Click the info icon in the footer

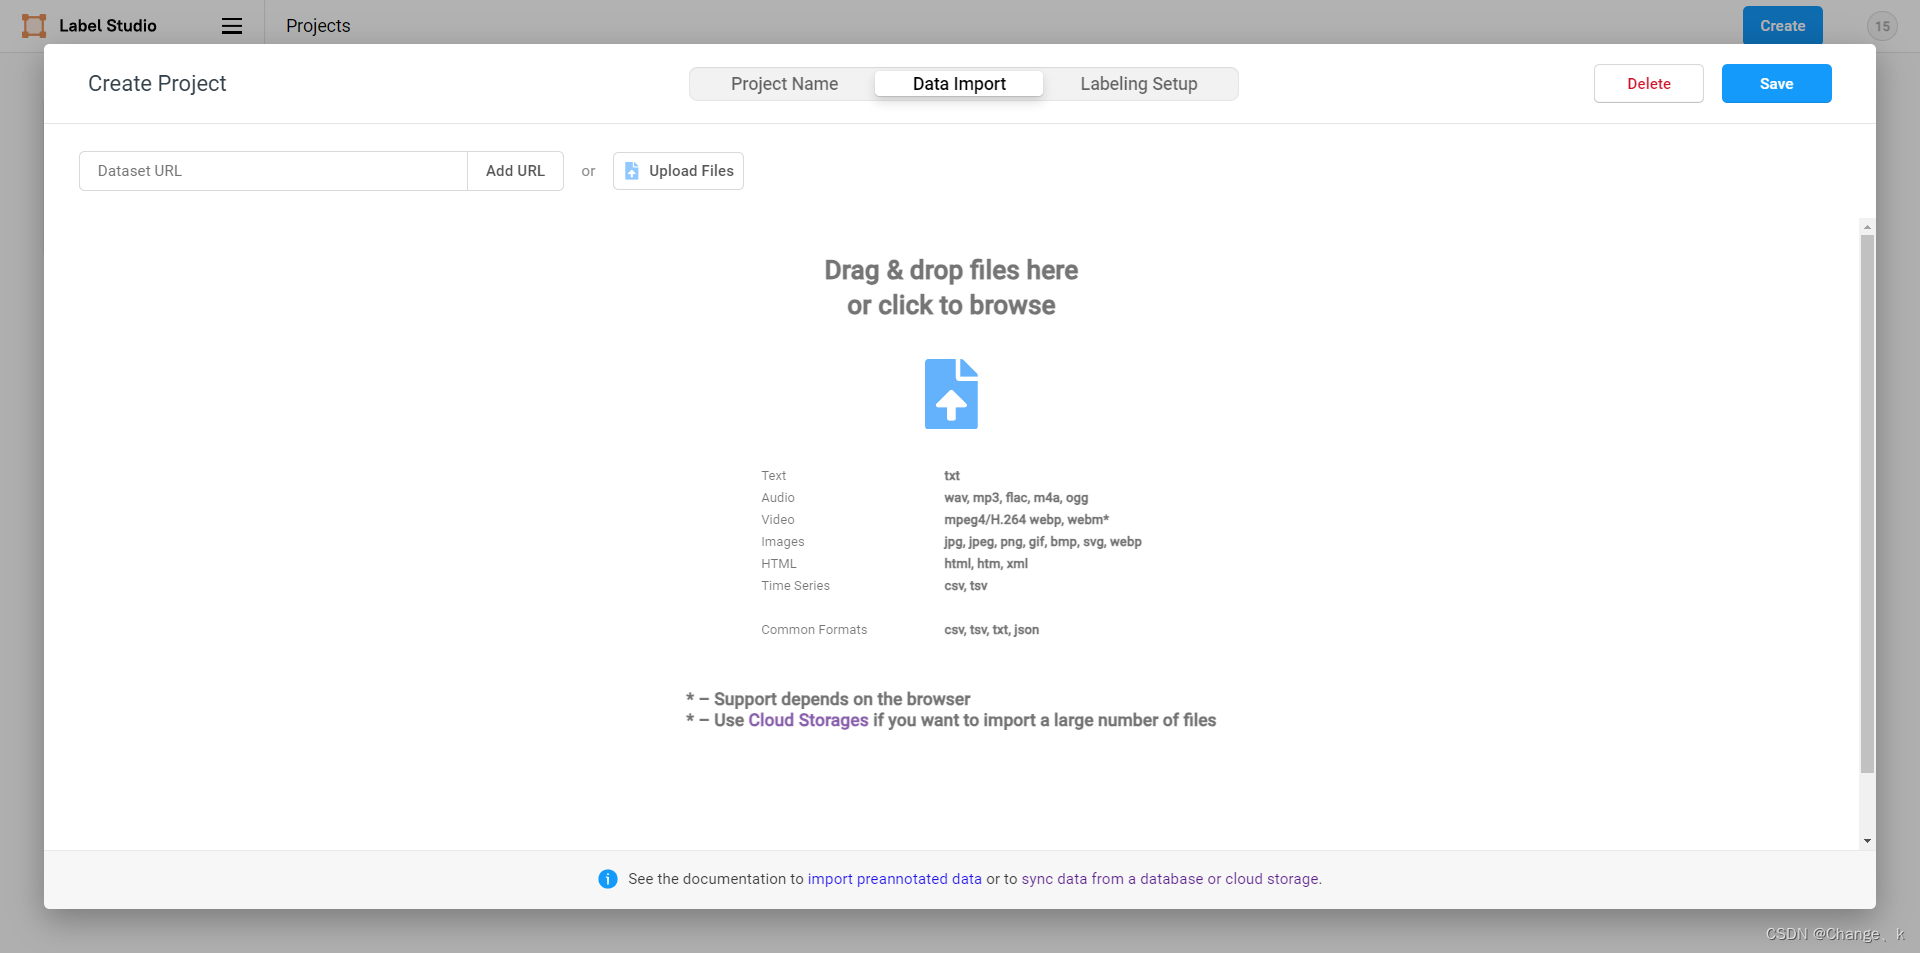pos(608,879)
